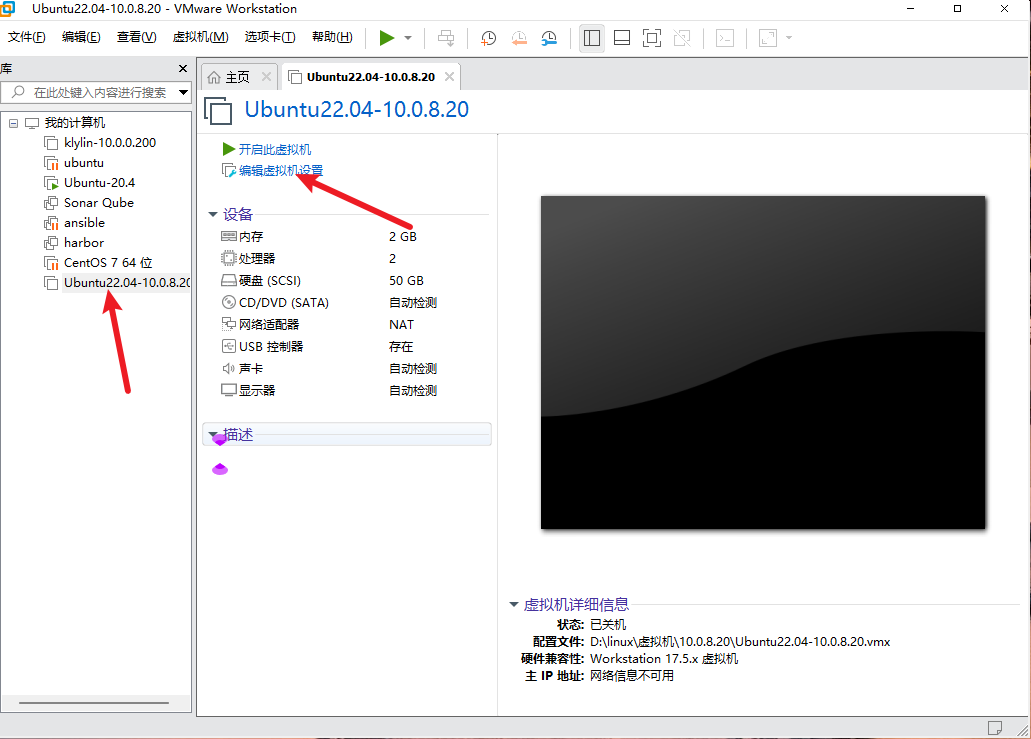Image resolution: width=1031 pixels, height=739 pixels.
Task: Collapse the 设备 section header
Action: (212, 213)
